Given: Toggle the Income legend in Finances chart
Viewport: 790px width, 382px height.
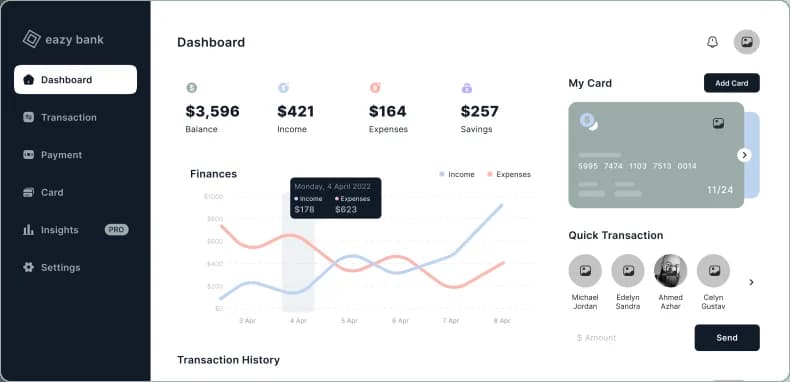Looking at the screenshot, I should click(x=456, y=174).
